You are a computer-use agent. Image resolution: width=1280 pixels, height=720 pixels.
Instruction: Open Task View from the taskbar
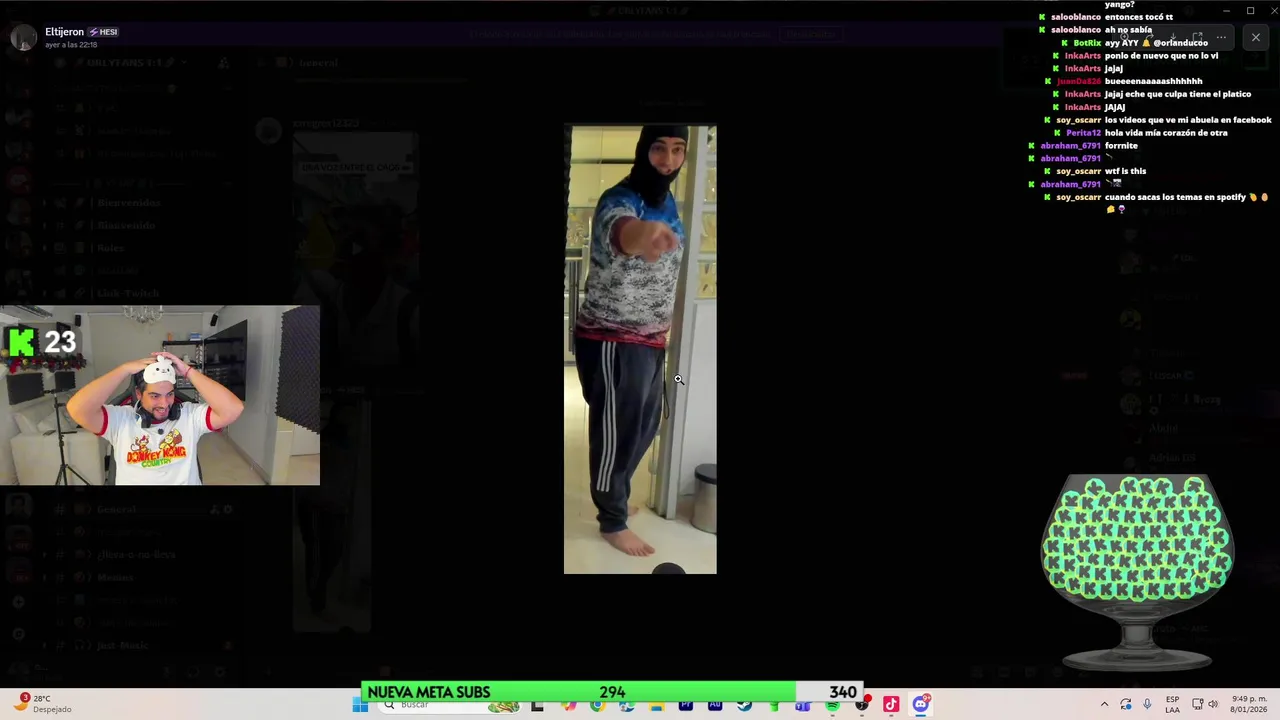pyautogui.click(x=537, y=705)
